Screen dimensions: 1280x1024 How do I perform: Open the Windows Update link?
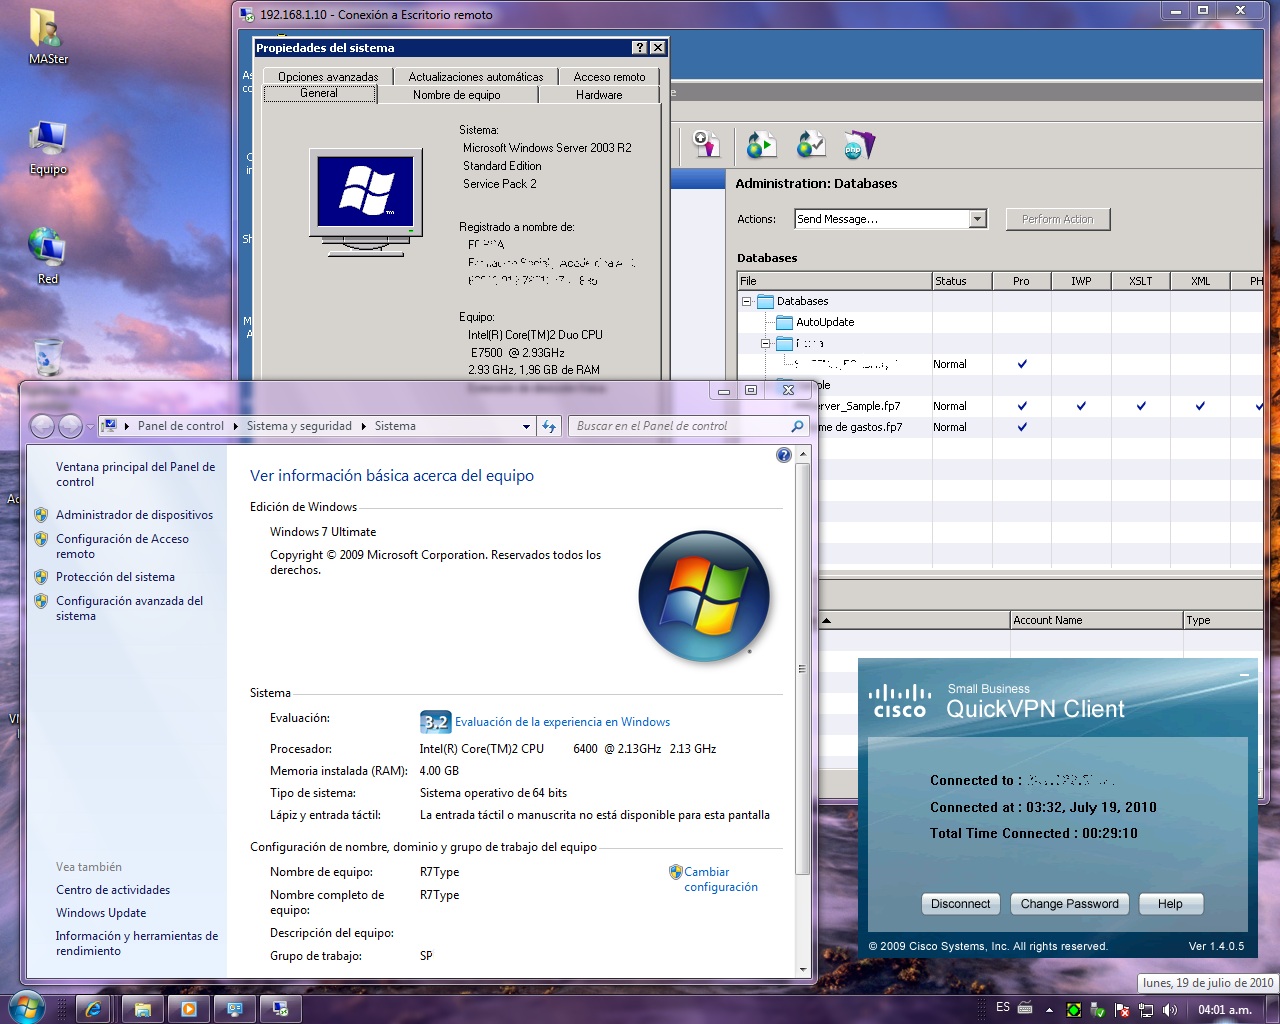pyautogui.click(x=101, y=913)
